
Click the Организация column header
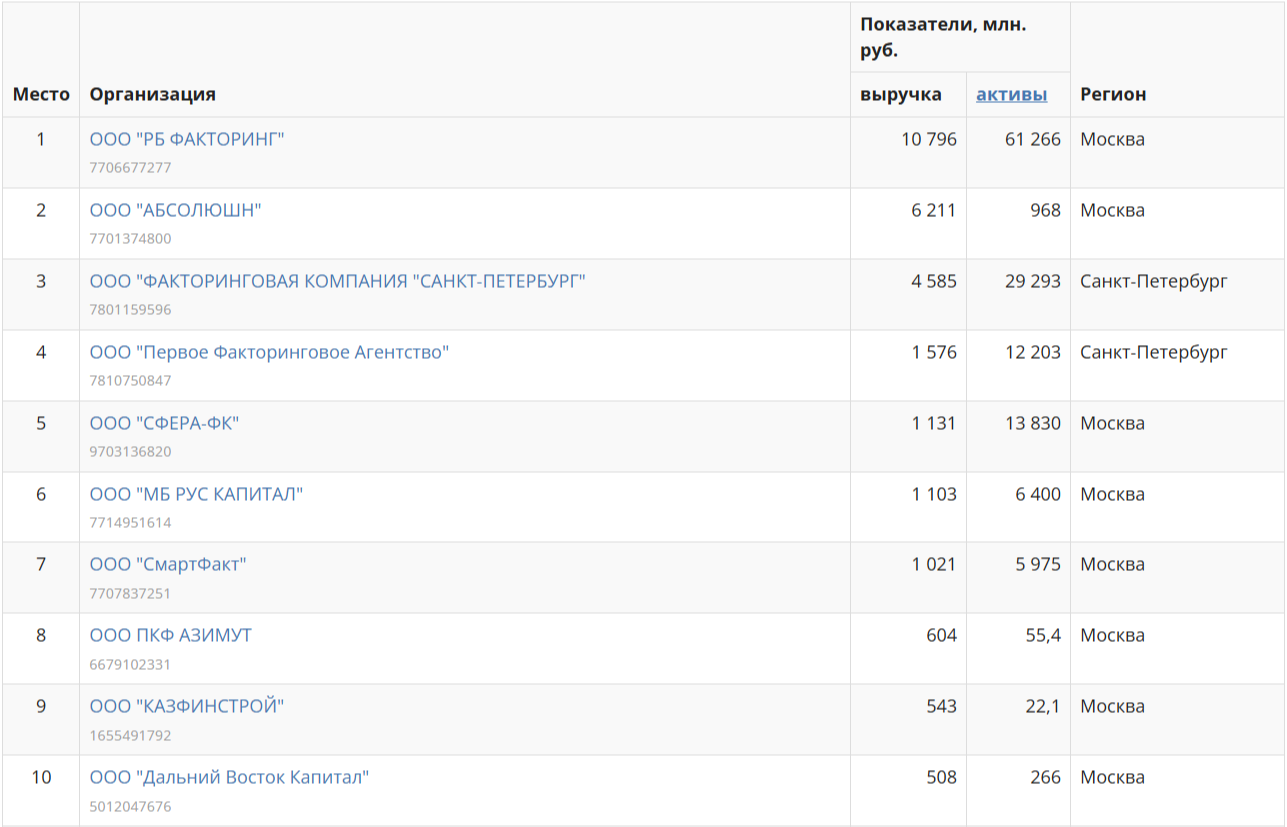point(152,94)
